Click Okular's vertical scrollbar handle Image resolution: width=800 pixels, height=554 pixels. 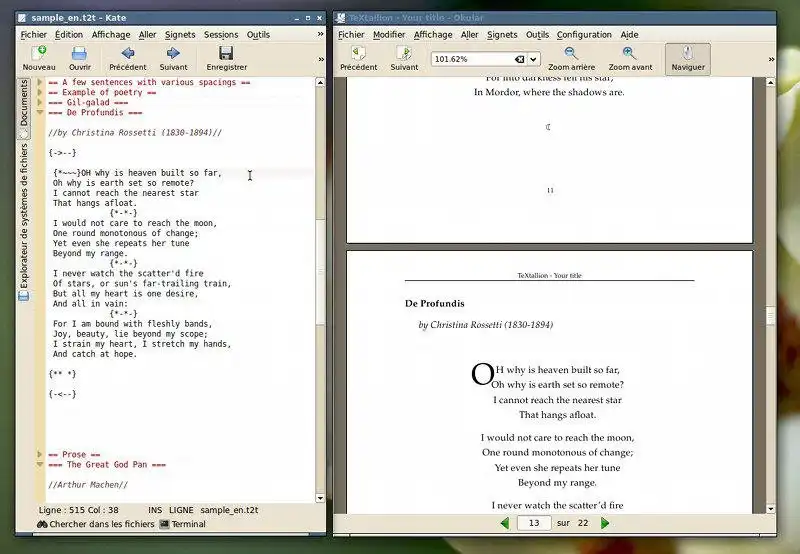click(770, 315)
